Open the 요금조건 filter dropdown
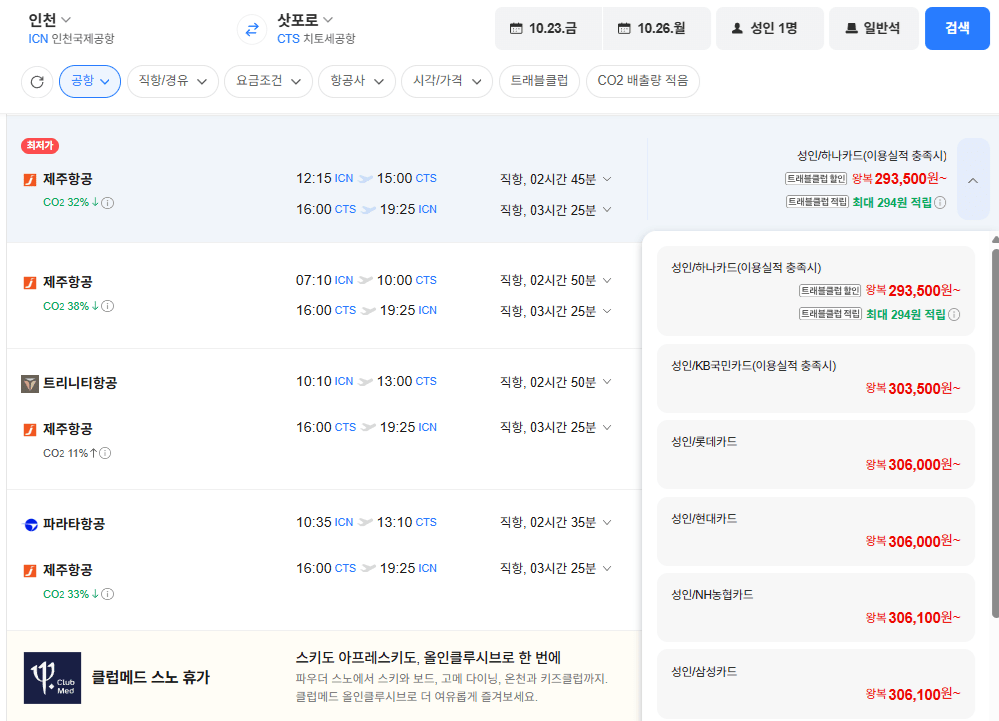The image size is (999, 721). (x=268, y=82)
